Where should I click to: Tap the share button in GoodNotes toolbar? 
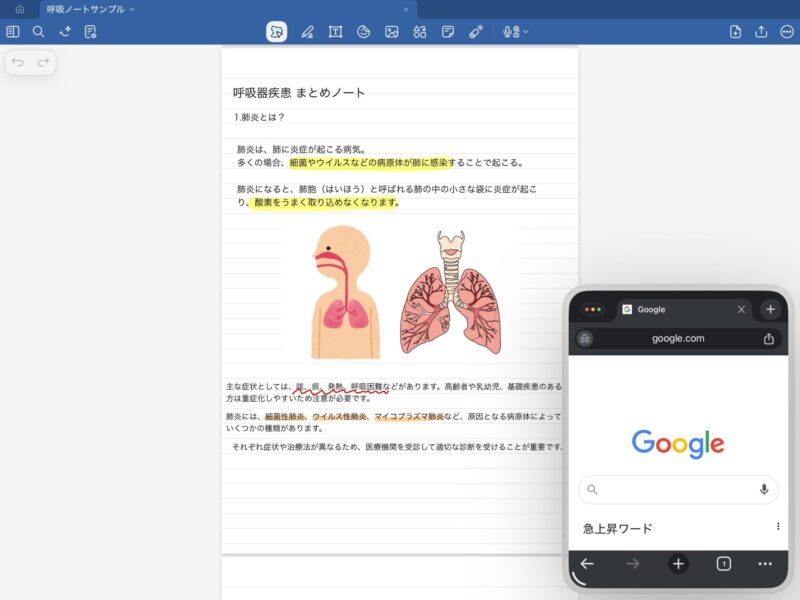(761, 32)
